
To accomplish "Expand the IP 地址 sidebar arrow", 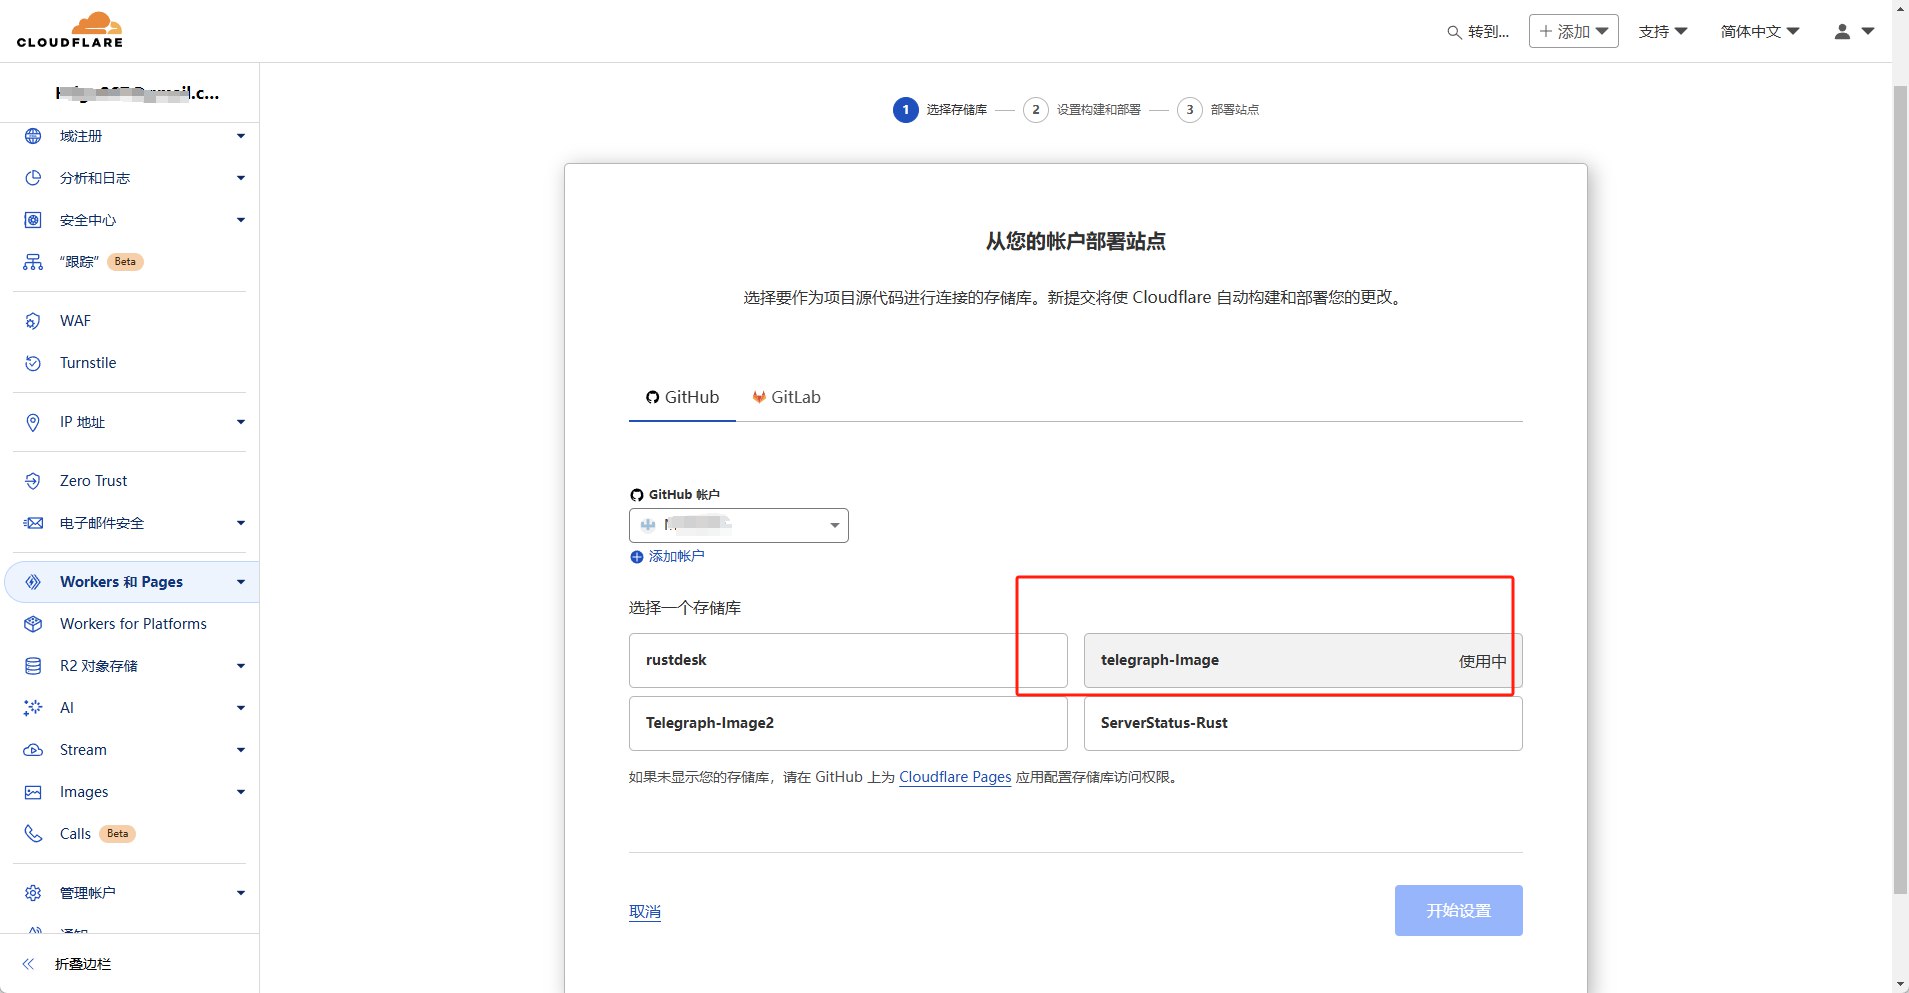I will coord(241,422).
